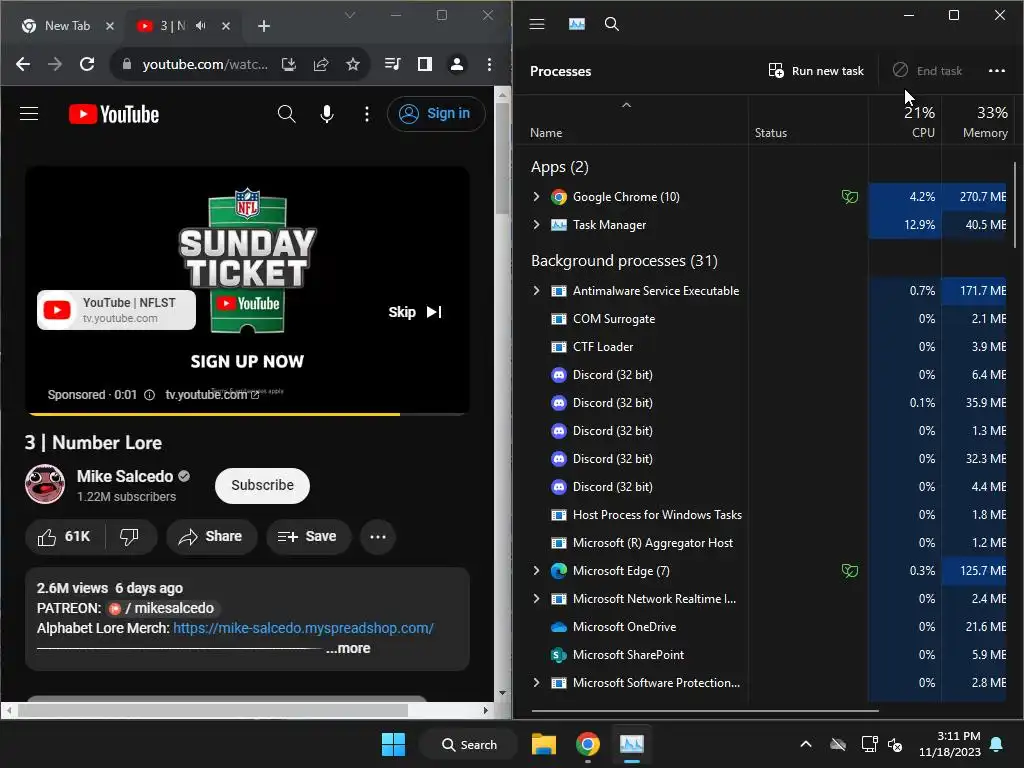Click the Microsoft Edge process icon
Viewport: 1024px width, 768px height.
click(558, 571)
